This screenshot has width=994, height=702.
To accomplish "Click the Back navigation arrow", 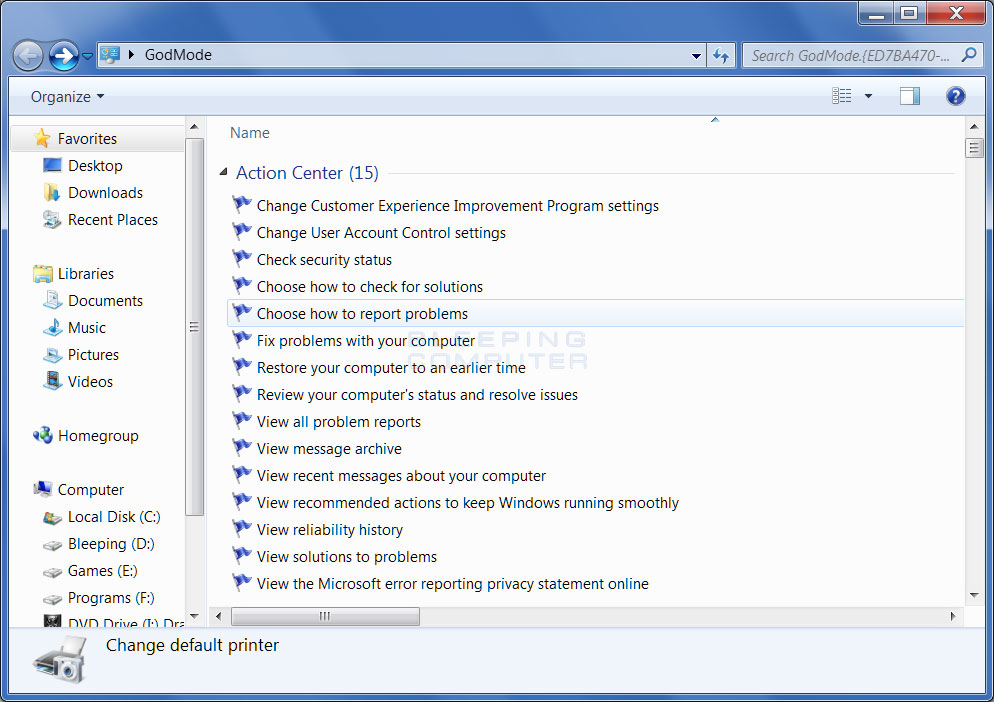I will 29,55.
